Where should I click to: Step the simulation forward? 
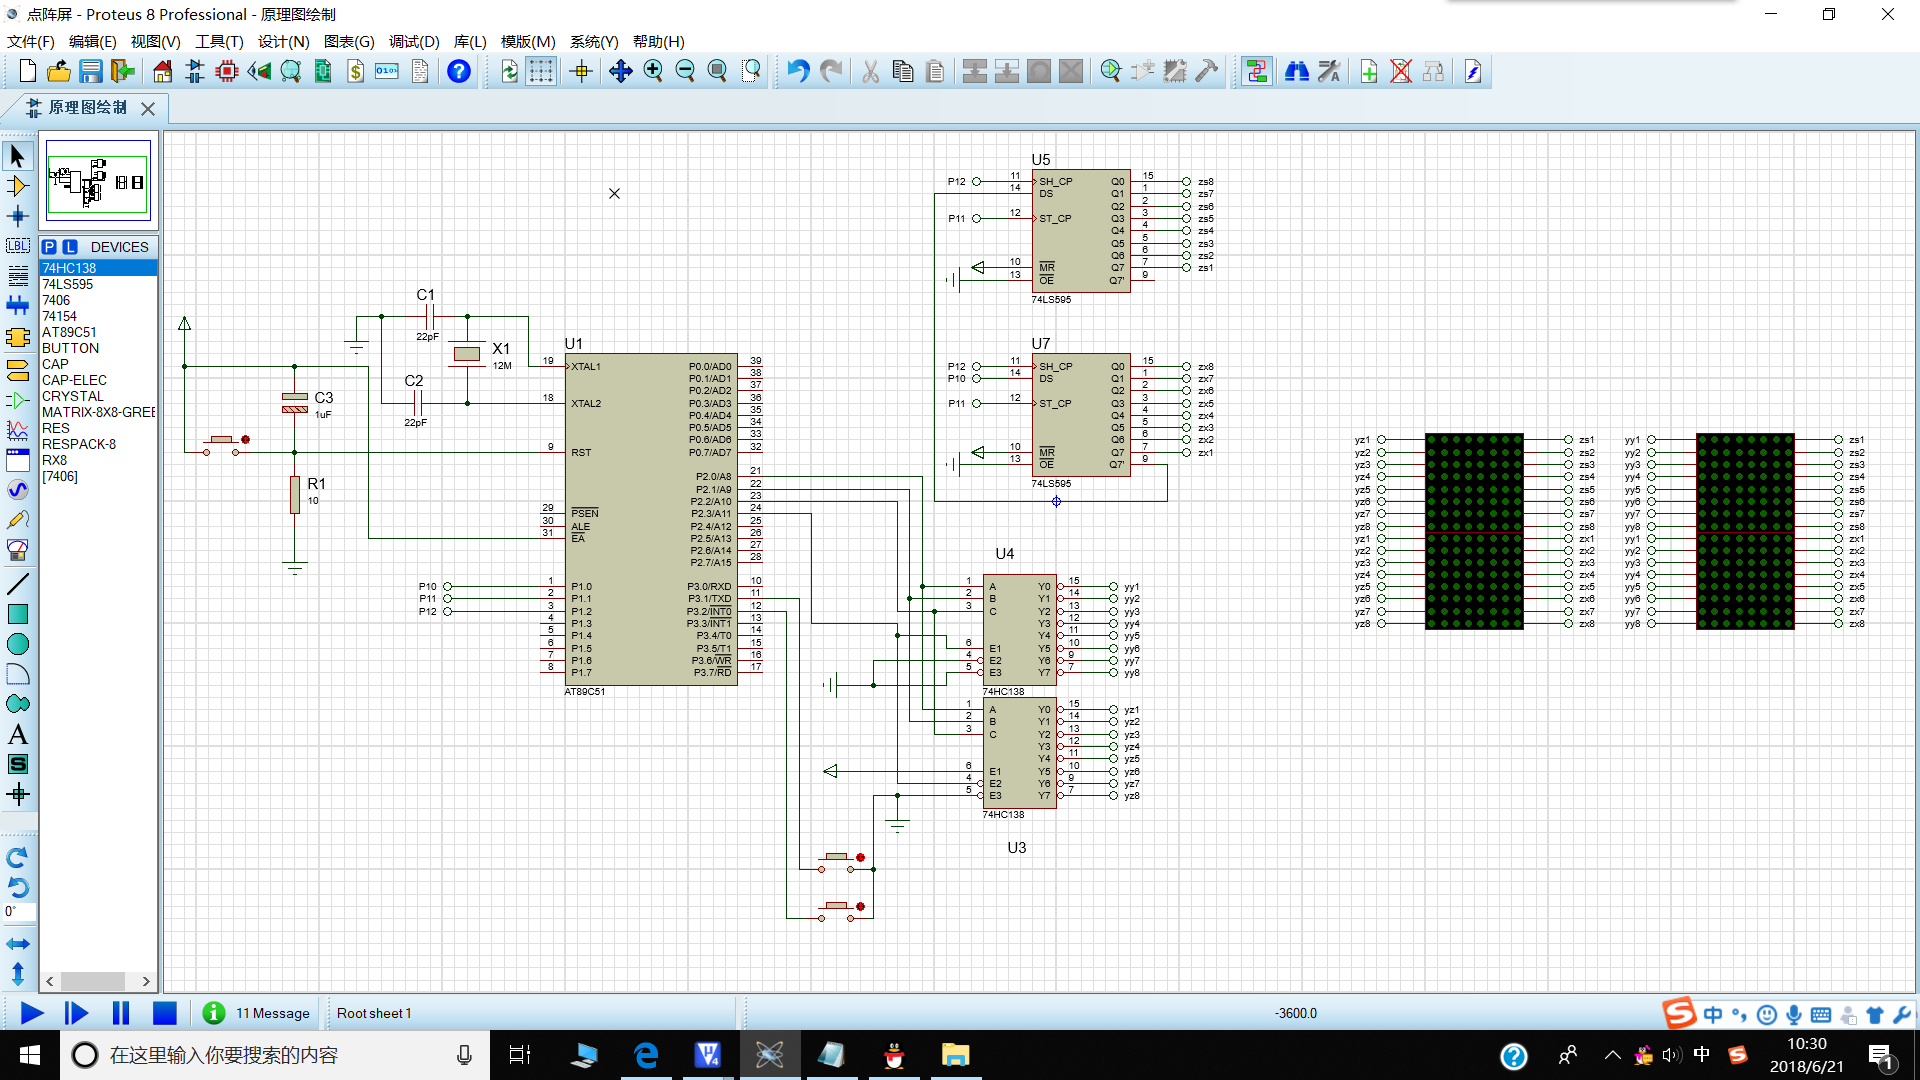76,1013
